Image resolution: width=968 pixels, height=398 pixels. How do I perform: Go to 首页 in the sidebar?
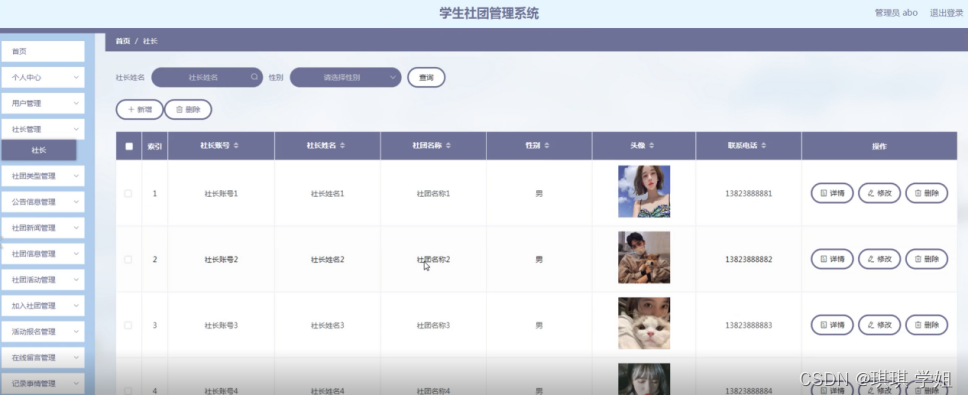(x=43, y=51)
